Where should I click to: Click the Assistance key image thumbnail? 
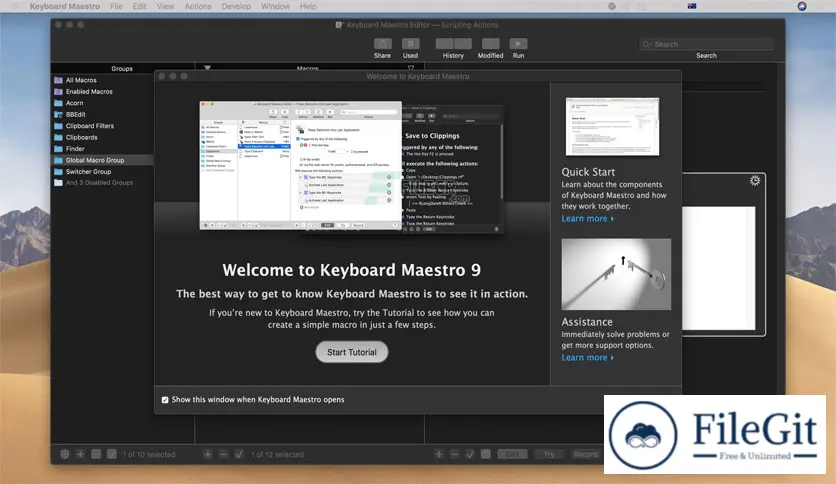point(616,274)
